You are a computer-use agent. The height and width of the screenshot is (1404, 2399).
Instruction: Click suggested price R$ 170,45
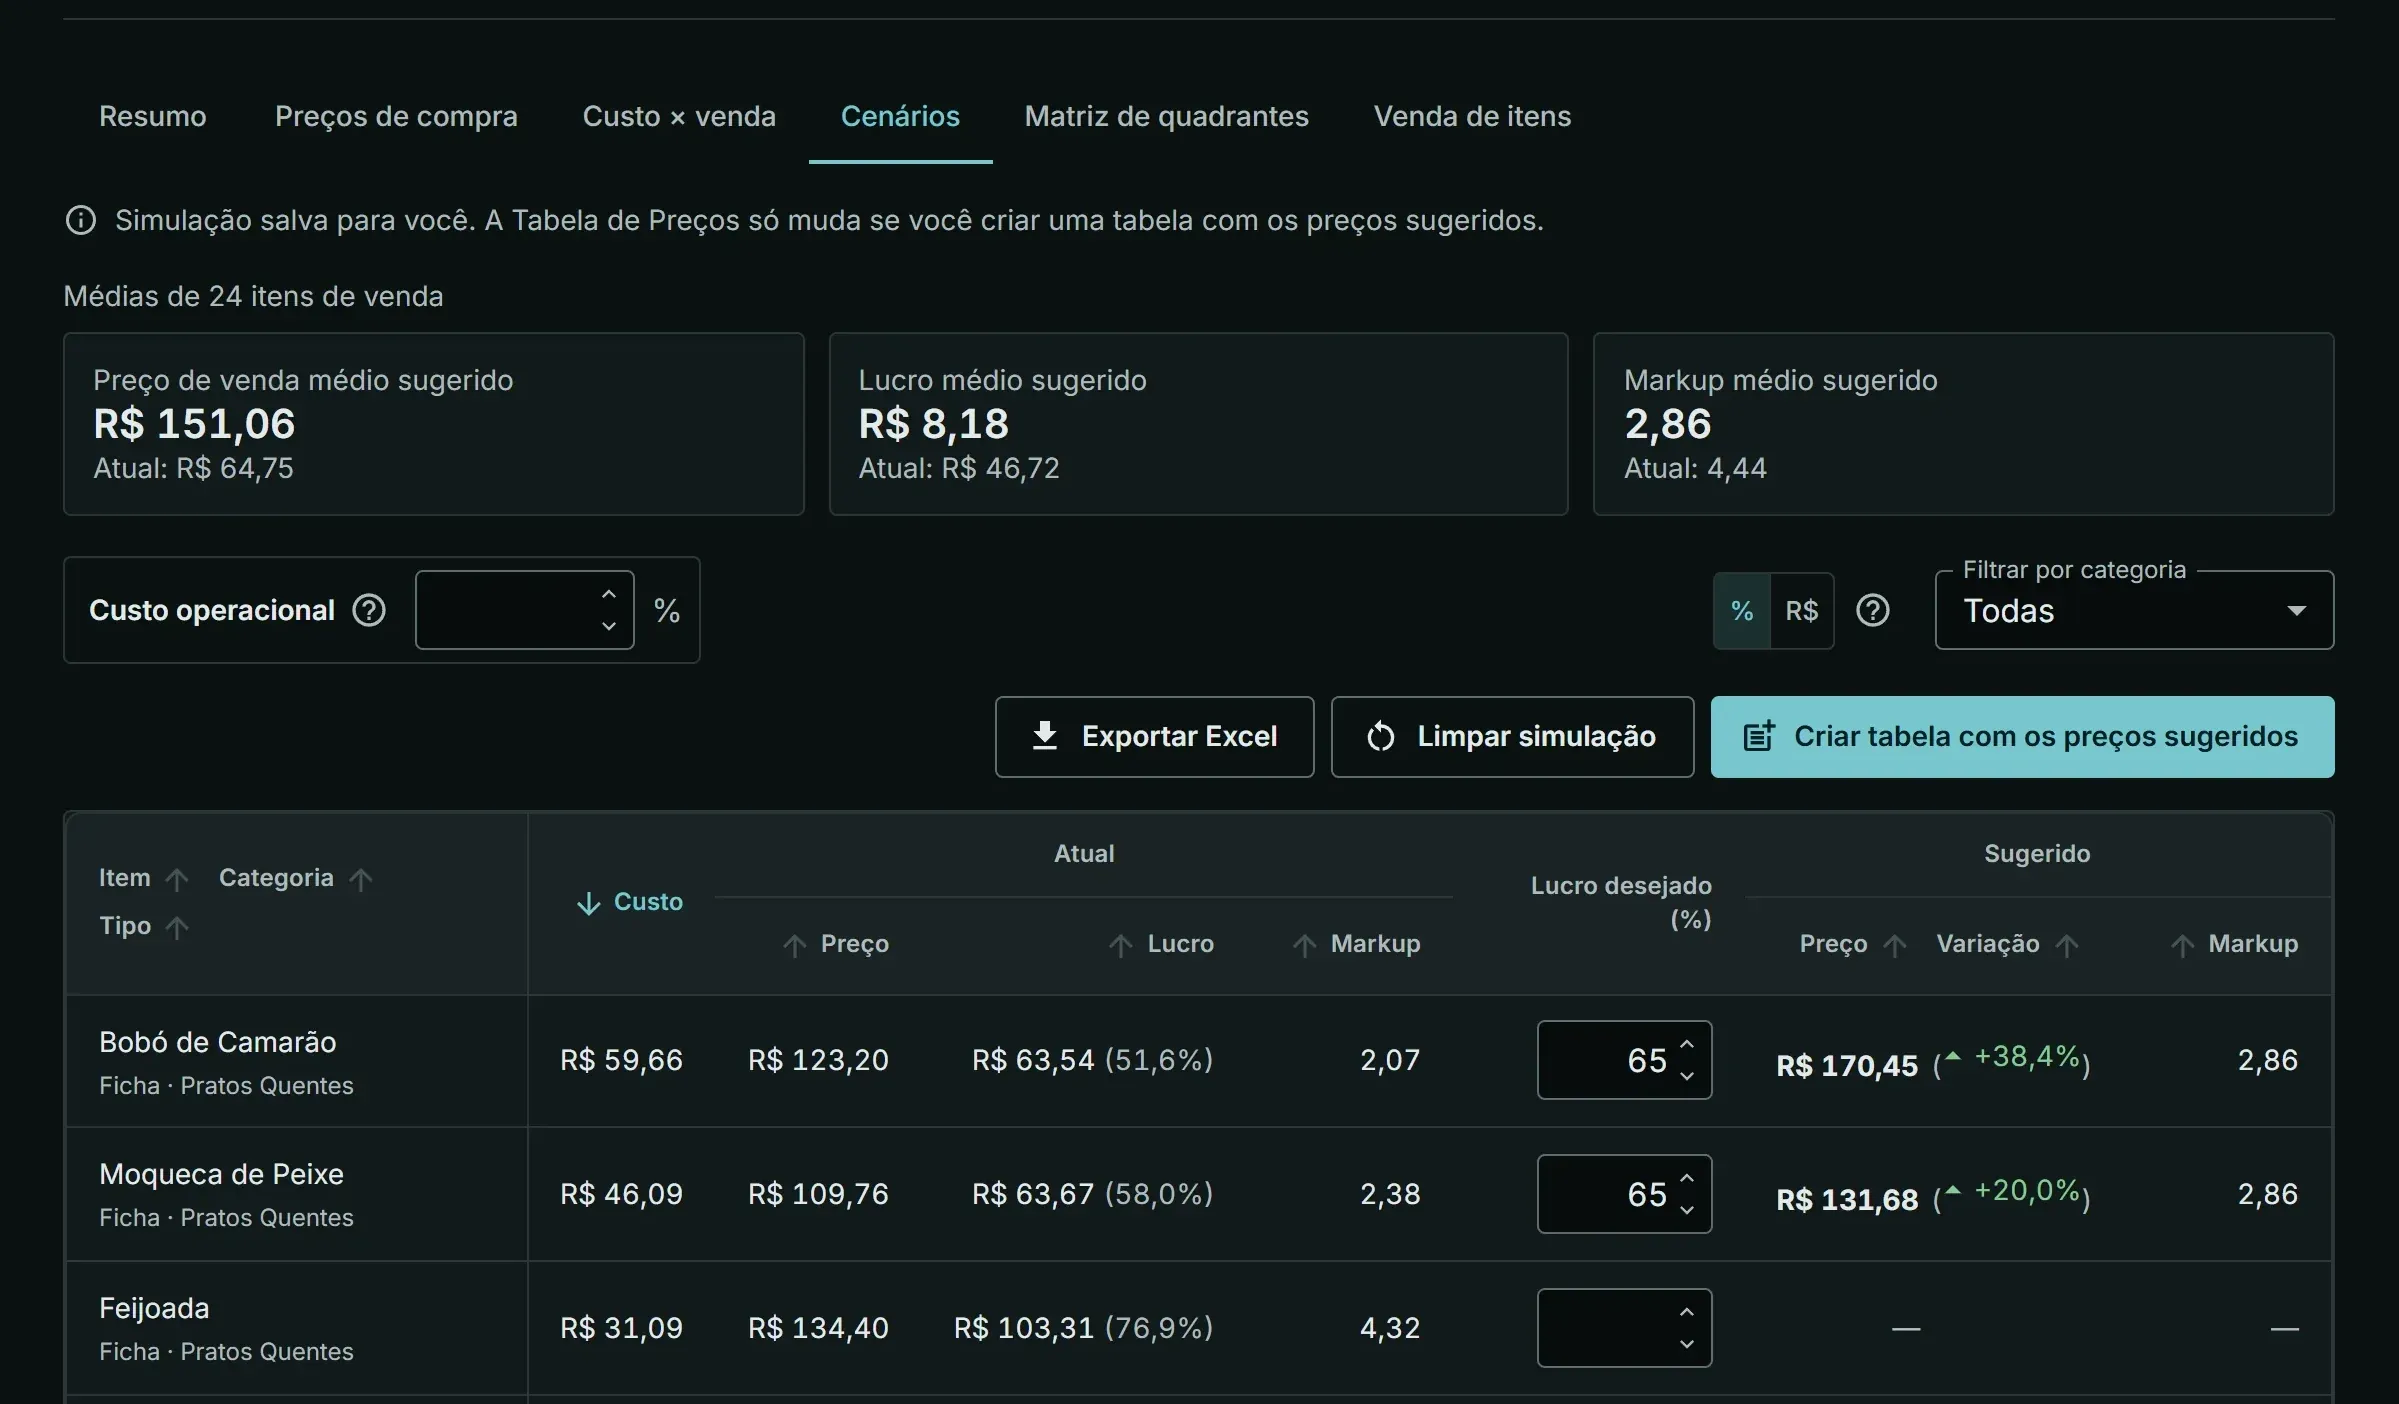[1847, 1066]
